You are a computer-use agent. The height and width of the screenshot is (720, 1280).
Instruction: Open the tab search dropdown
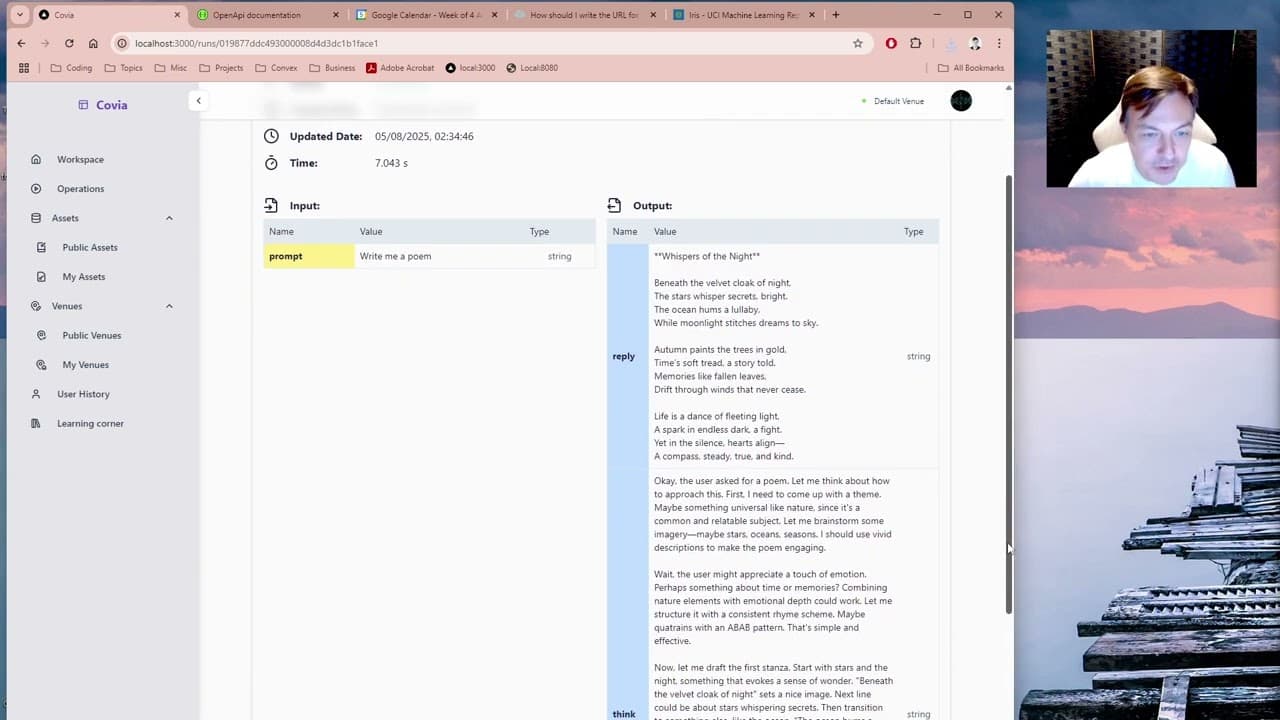pos(19,15)
